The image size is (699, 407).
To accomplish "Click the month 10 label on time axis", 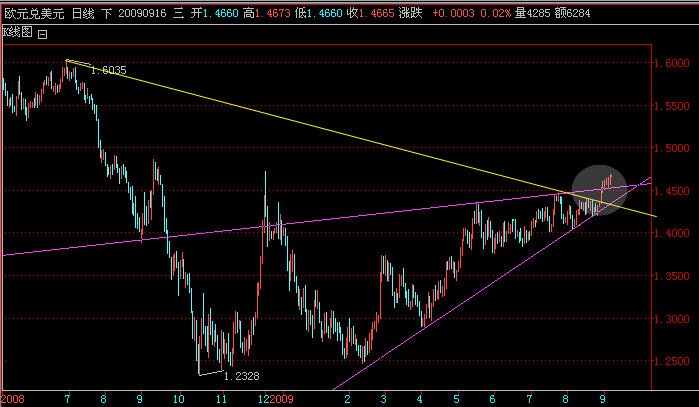I will click(x=179, y=399).
